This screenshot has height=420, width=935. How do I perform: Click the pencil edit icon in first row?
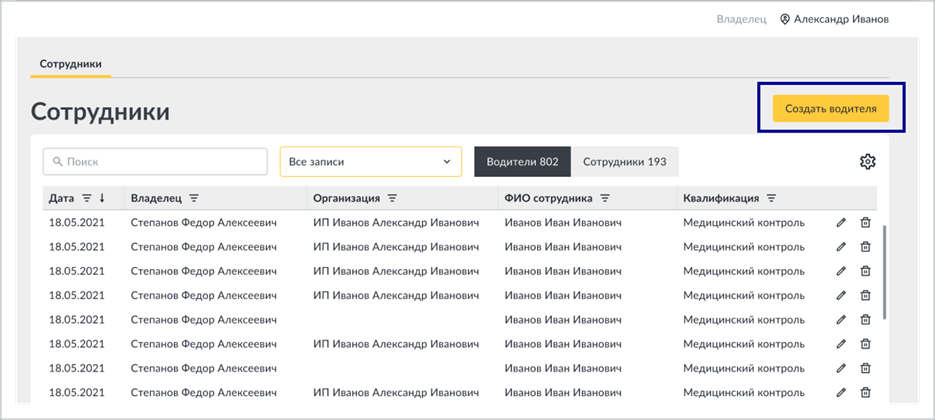click(x=841, y=223)
